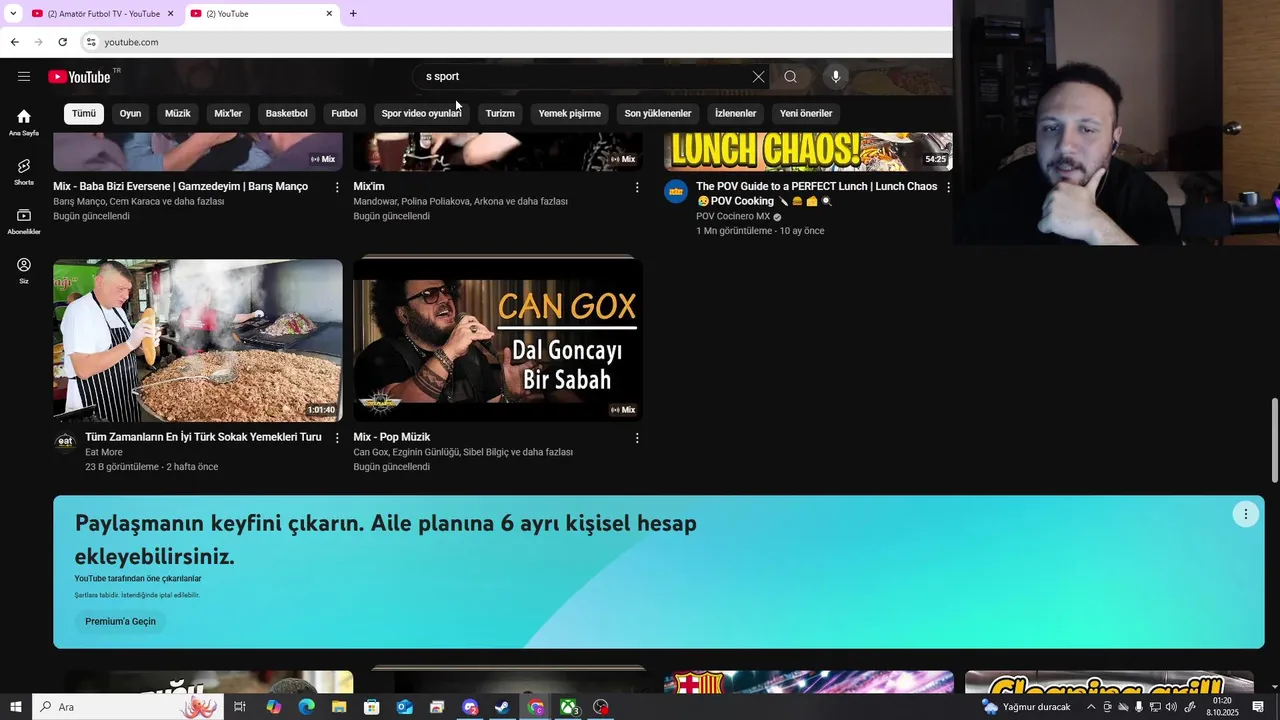Open the Mix - Pop Müzik title

391,437
